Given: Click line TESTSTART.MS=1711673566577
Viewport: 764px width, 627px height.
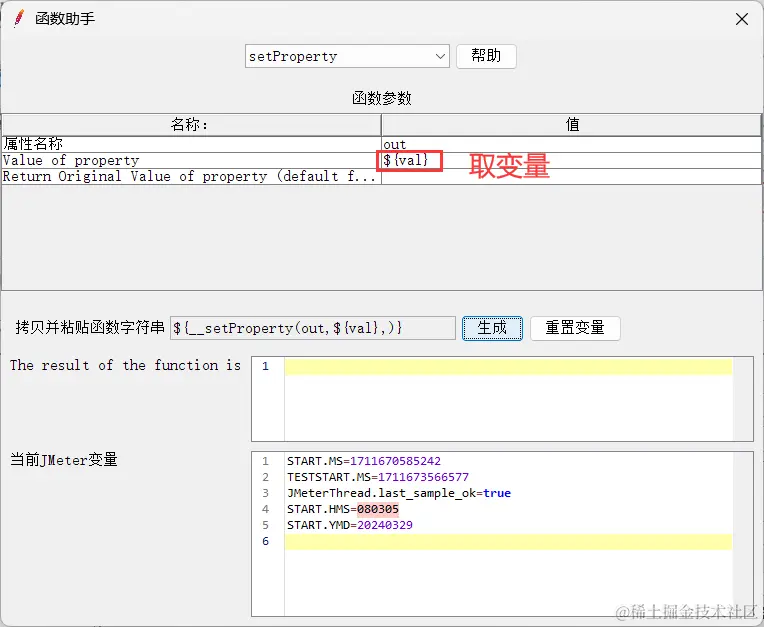Looking at the screenshot, I should pos(378,477).
